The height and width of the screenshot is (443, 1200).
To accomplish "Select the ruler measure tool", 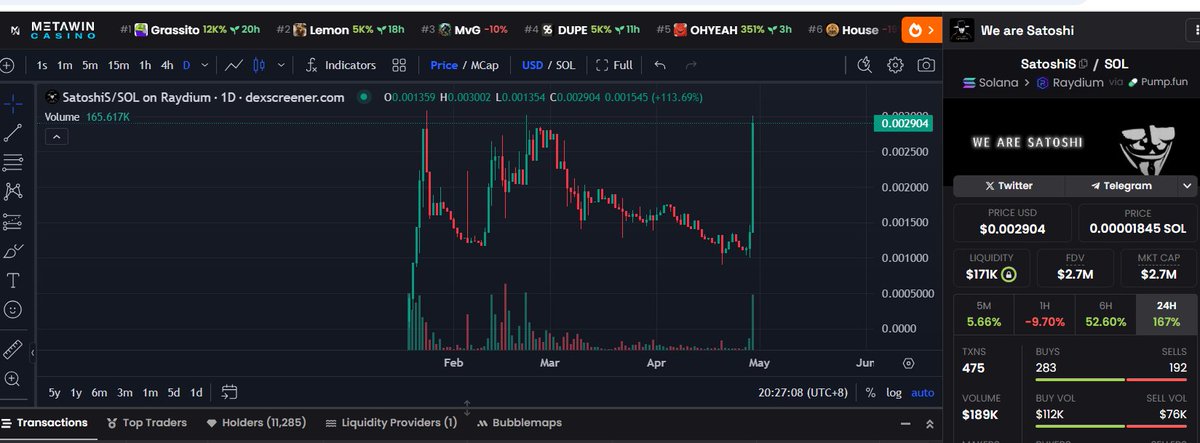I will (x=13, y=349).
